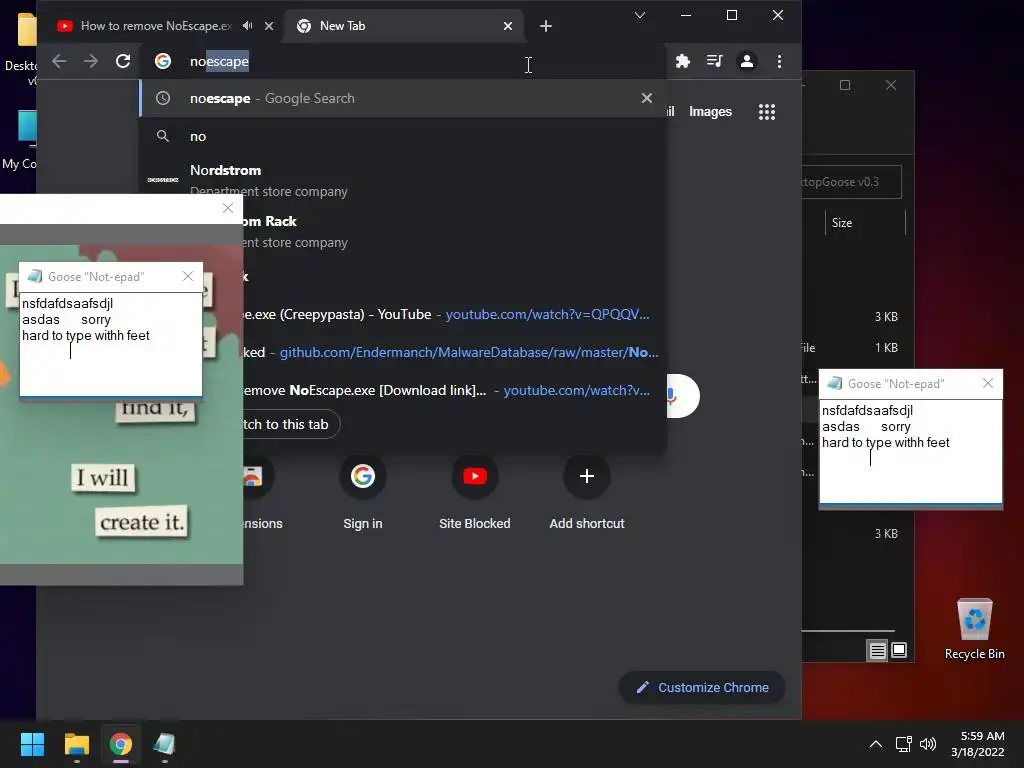Click the 'create it.' meme image
Viewport: 1024px width, 768px height.
142,522
